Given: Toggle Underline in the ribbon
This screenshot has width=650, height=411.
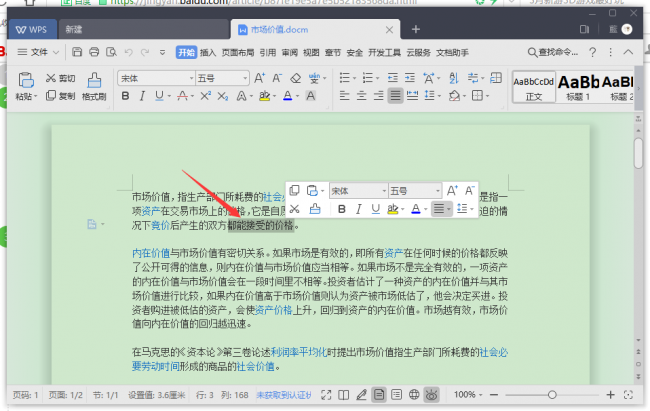Looking at the screenshot, I should pyautogui.click(x=159, y=96).
